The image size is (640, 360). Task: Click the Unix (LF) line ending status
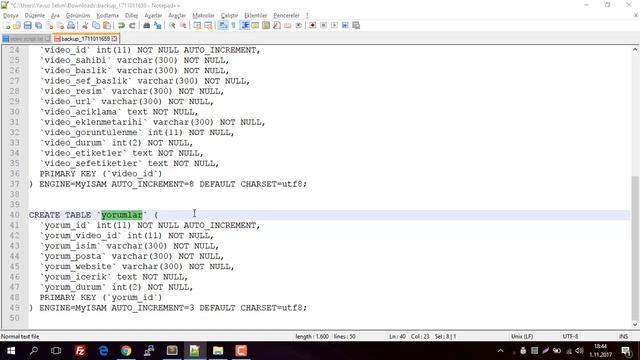click(522, 337)
